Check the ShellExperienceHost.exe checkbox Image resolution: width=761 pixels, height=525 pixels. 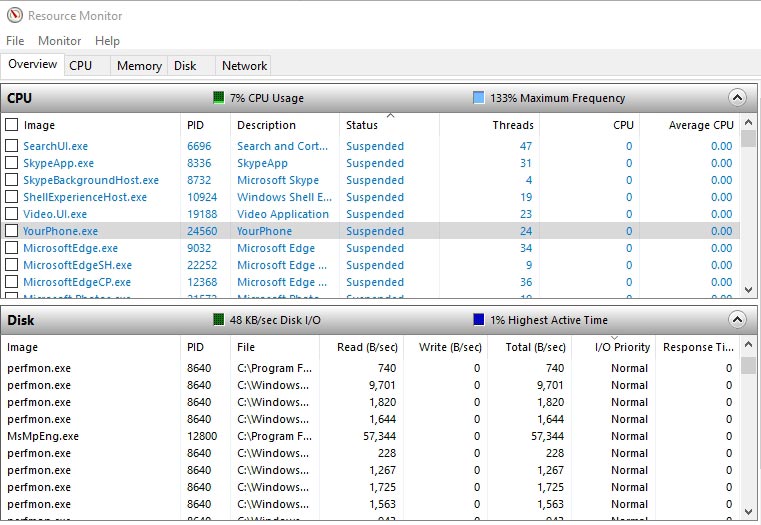(12, 197)
